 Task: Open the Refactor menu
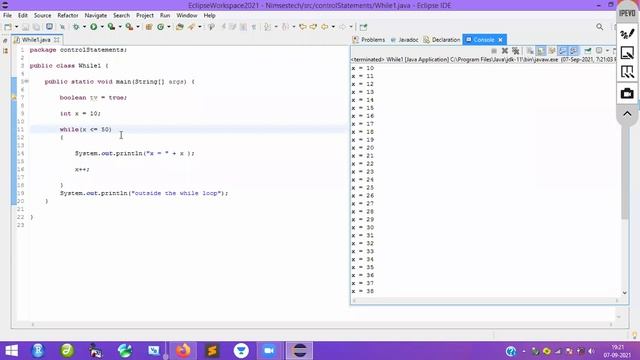pyautogui.click(x=68, y=16)
